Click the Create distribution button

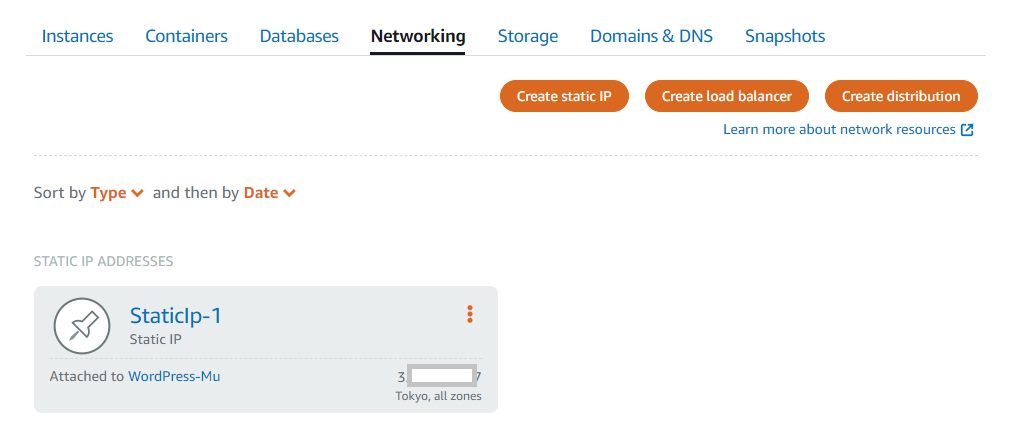(901, 96)
